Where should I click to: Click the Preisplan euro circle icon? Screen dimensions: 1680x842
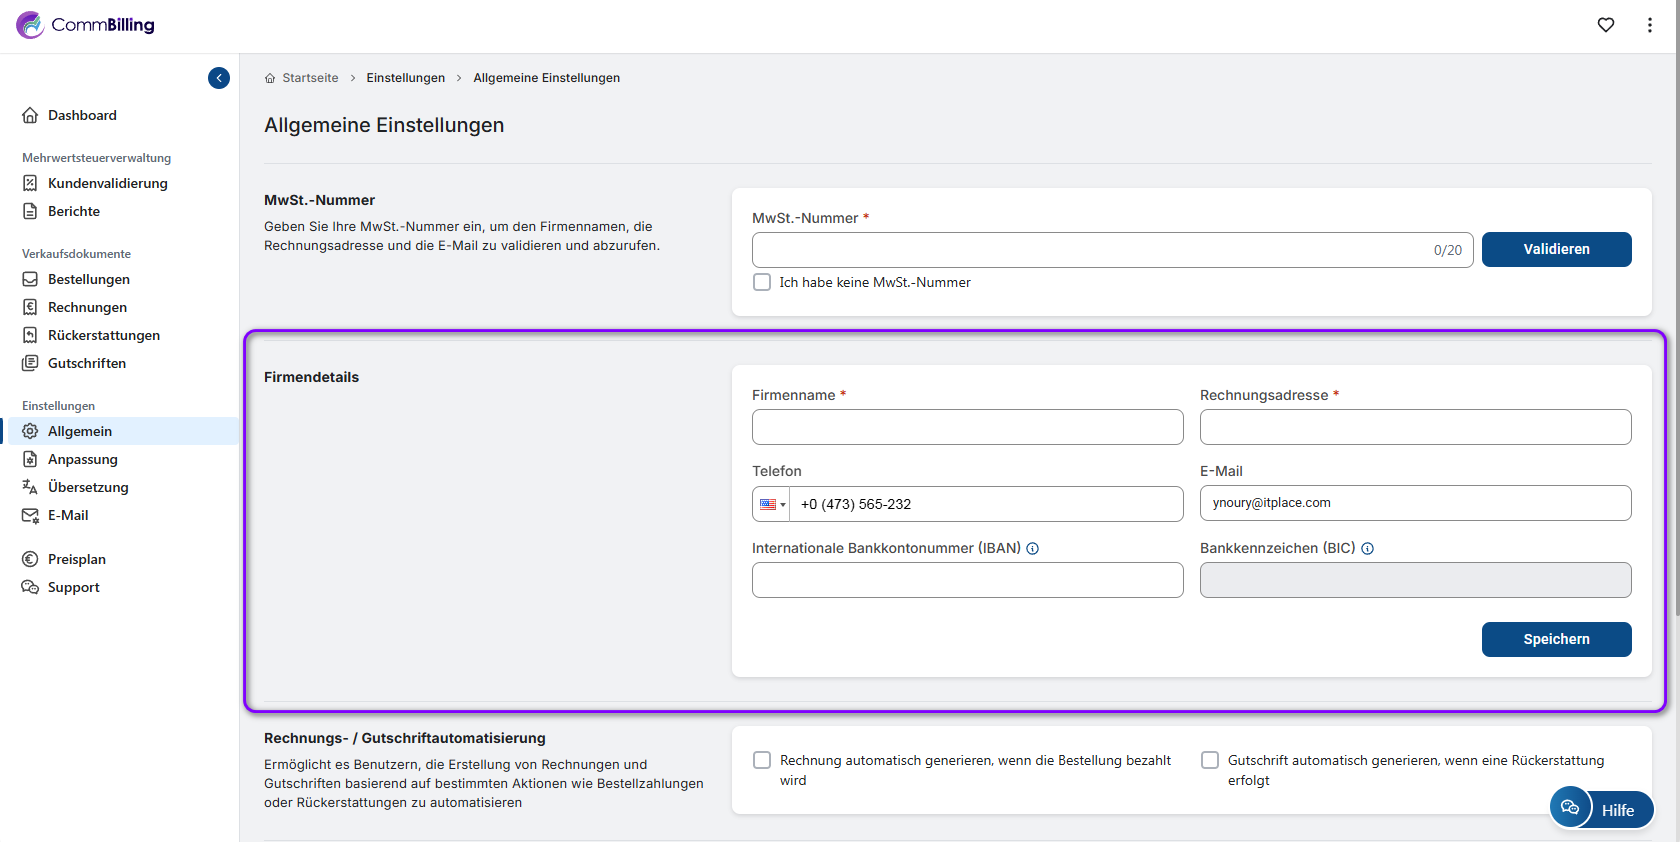[30, 559]
